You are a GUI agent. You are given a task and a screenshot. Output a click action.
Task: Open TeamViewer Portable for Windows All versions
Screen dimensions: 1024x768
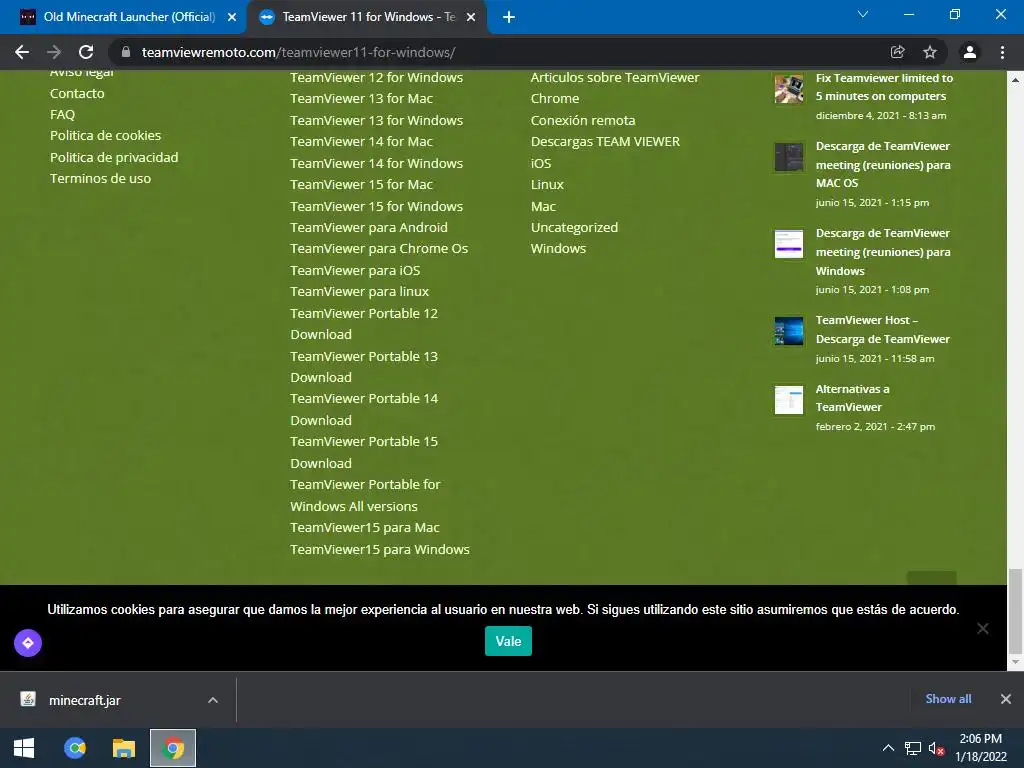tap(366, 496)
